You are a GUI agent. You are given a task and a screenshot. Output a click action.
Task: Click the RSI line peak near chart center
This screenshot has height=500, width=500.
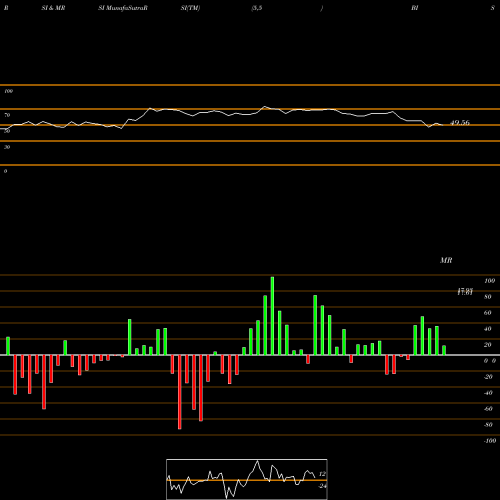coord(265,107)
